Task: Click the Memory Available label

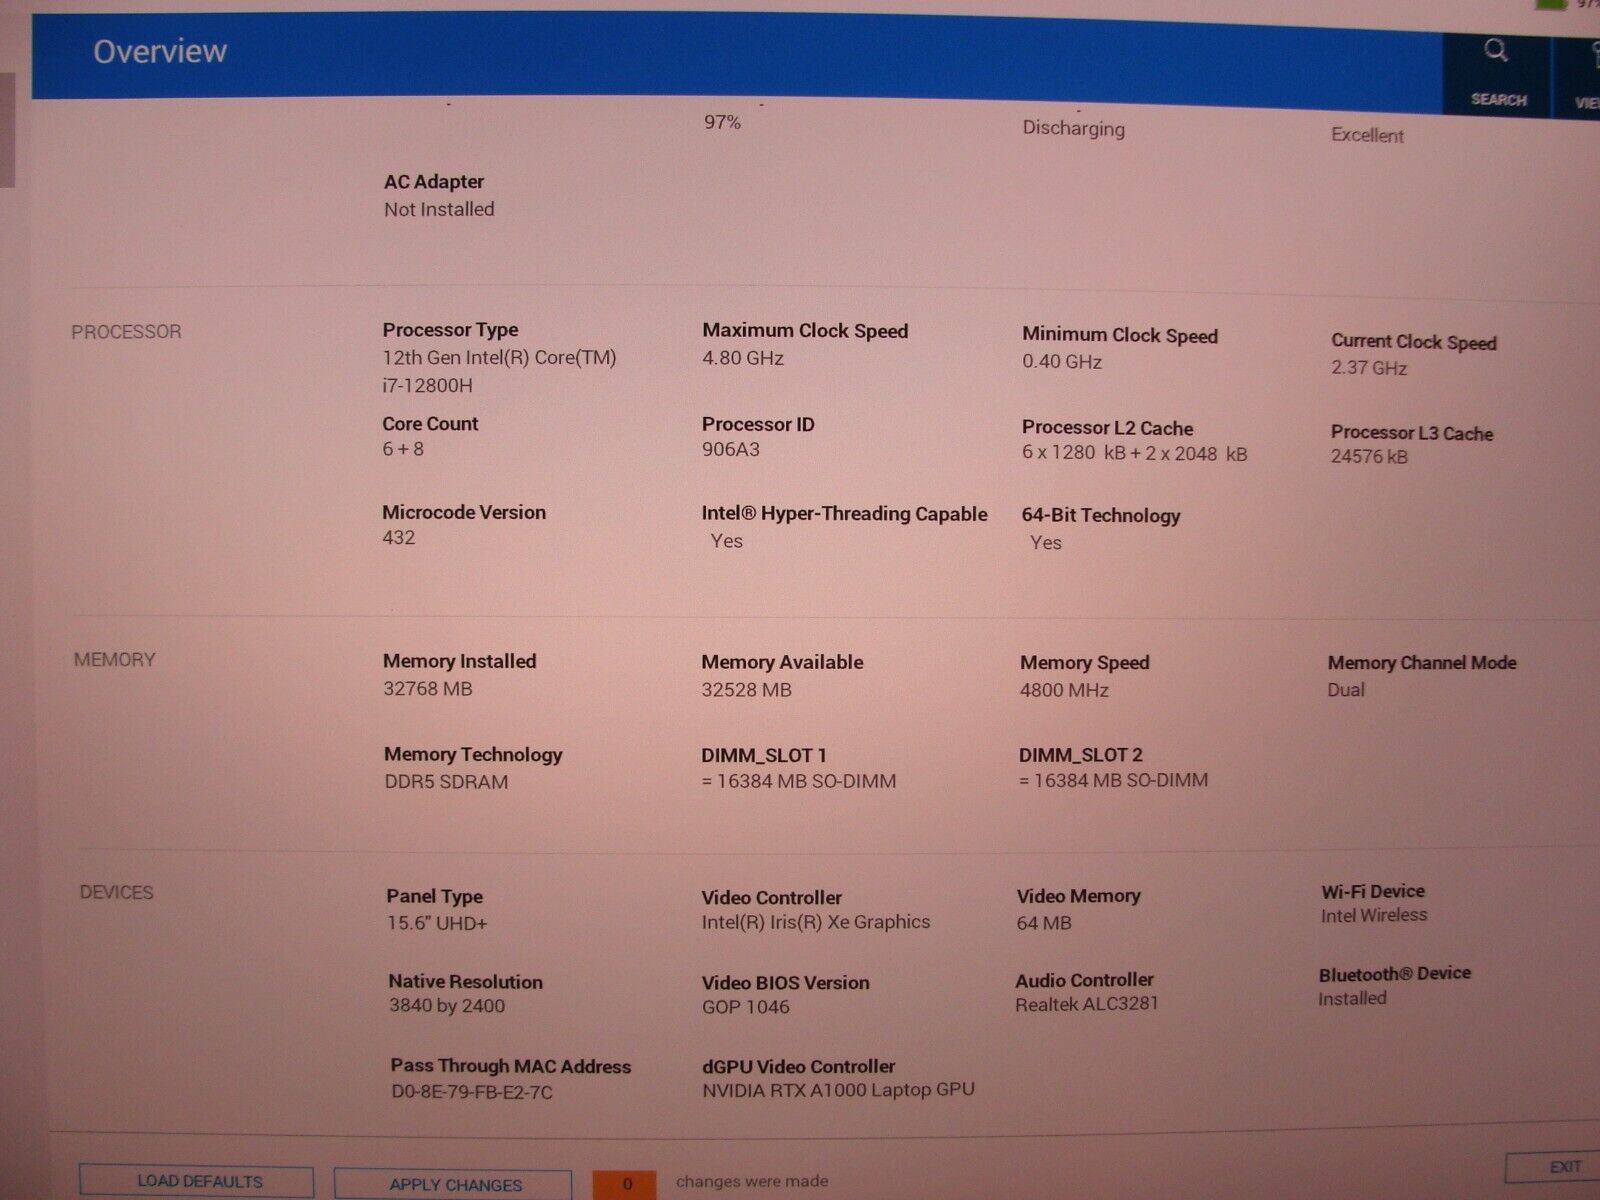Action: click(782, 662)
